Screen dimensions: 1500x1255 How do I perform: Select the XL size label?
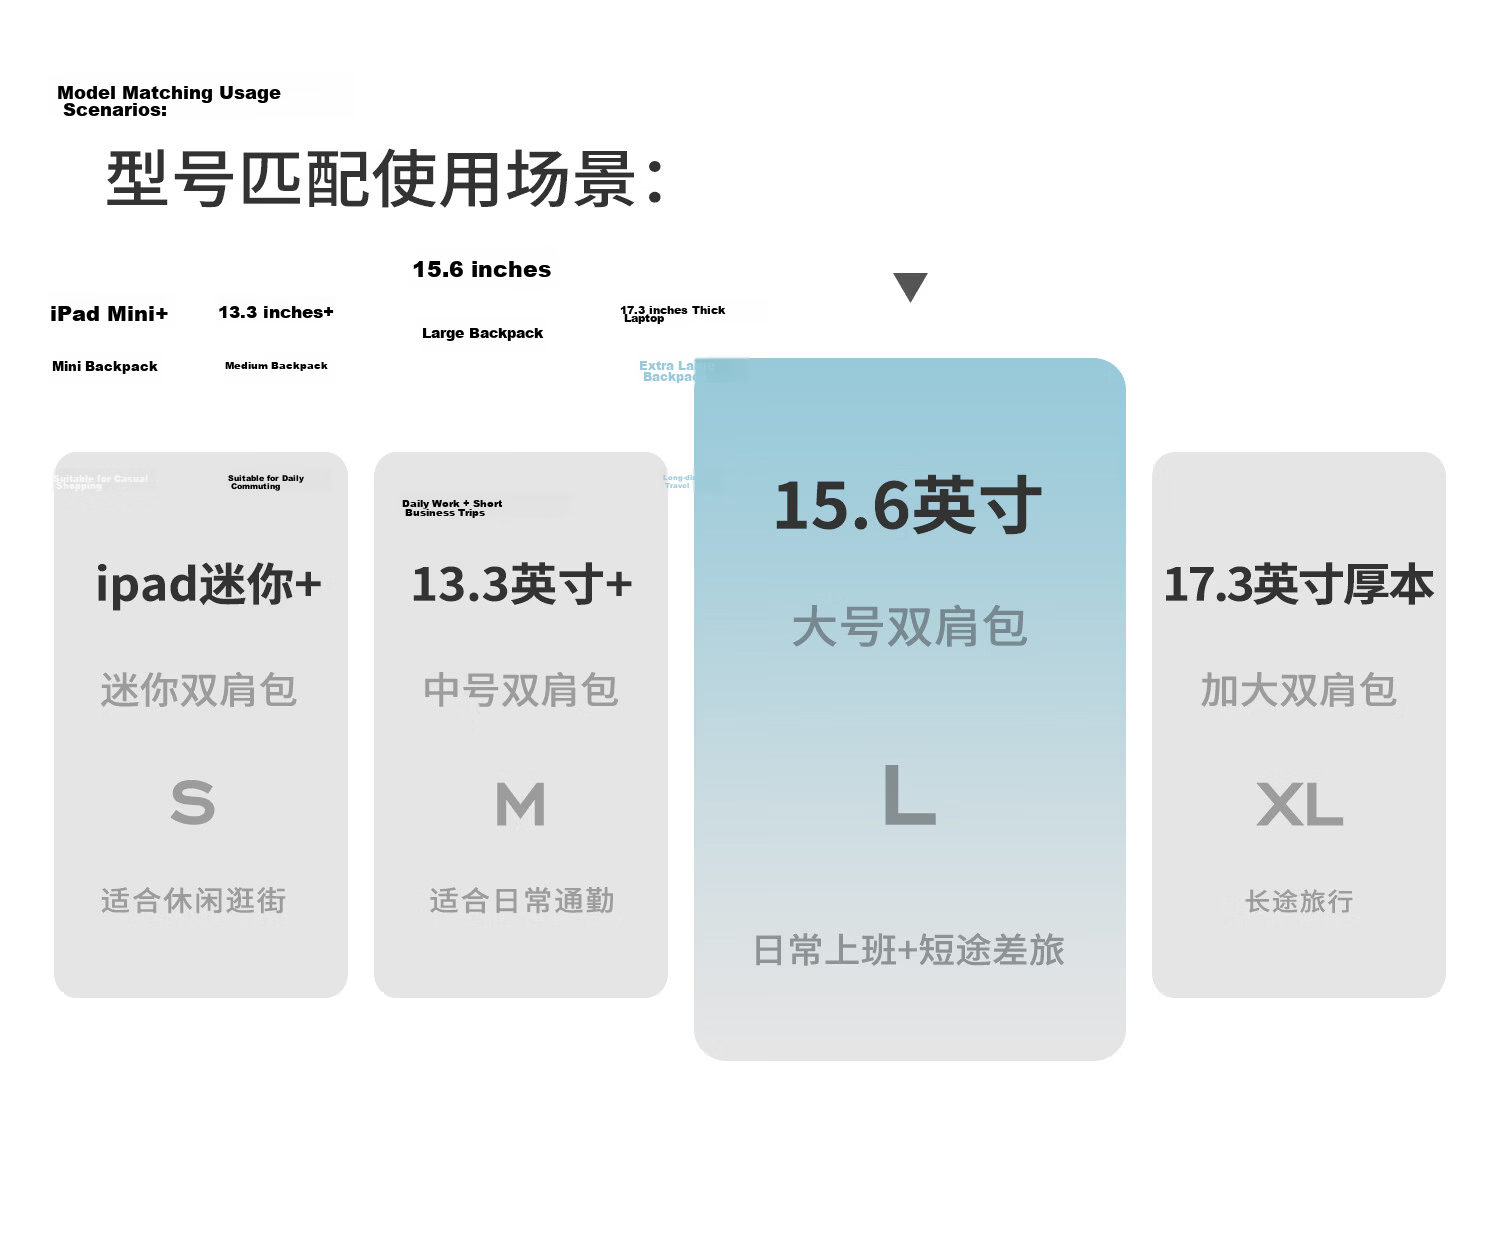tap(1299, 804)
